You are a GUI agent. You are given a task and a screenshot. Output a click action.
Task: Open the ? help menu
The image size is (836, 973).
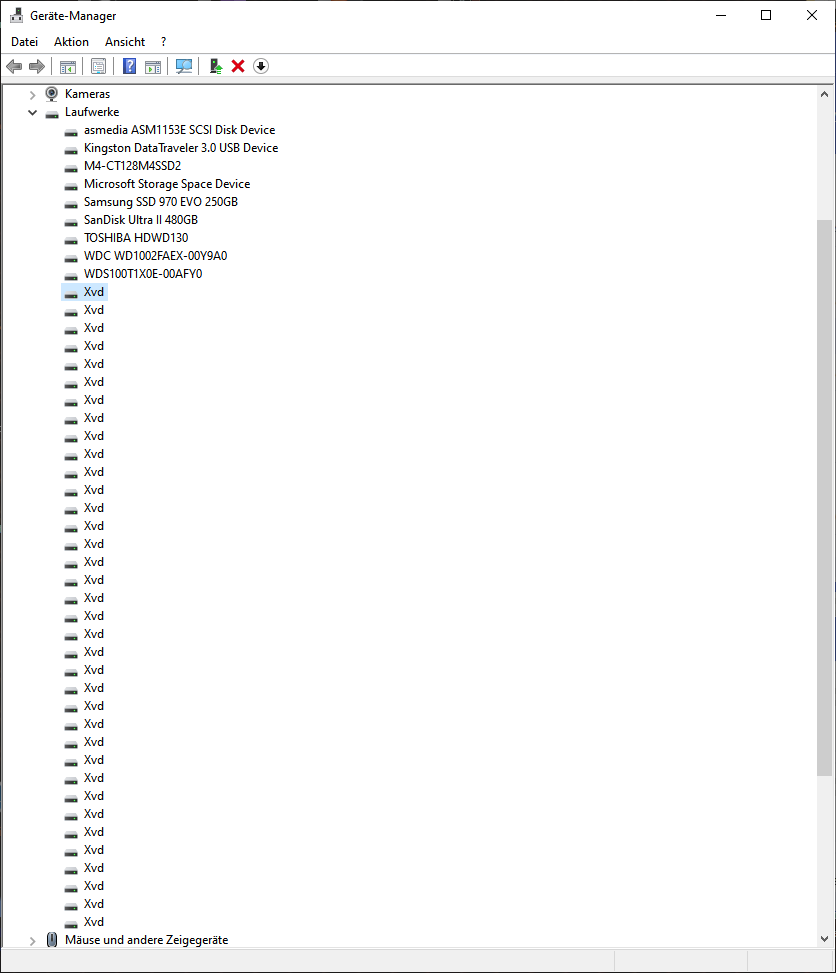[163, 42]
